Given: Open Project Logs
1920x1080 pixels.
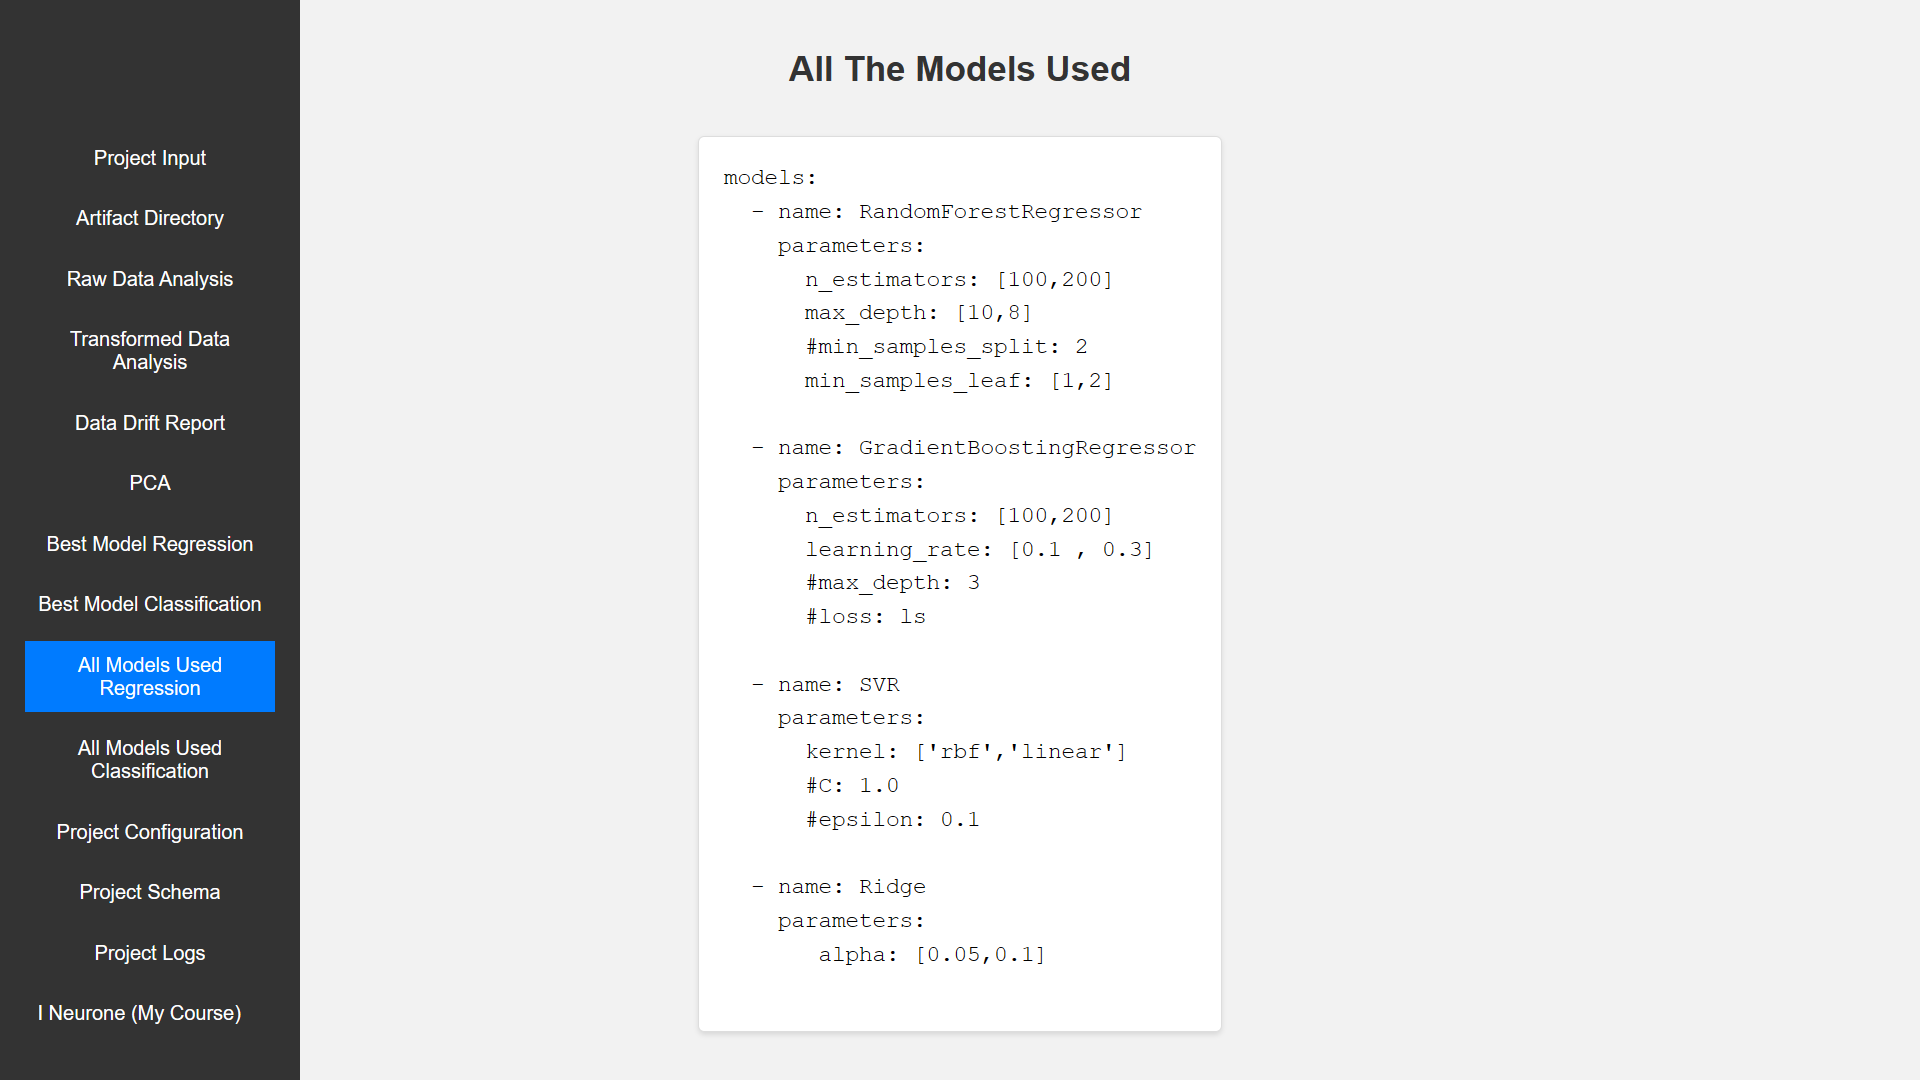Looking at the screenshot, I should click(149, 952).
